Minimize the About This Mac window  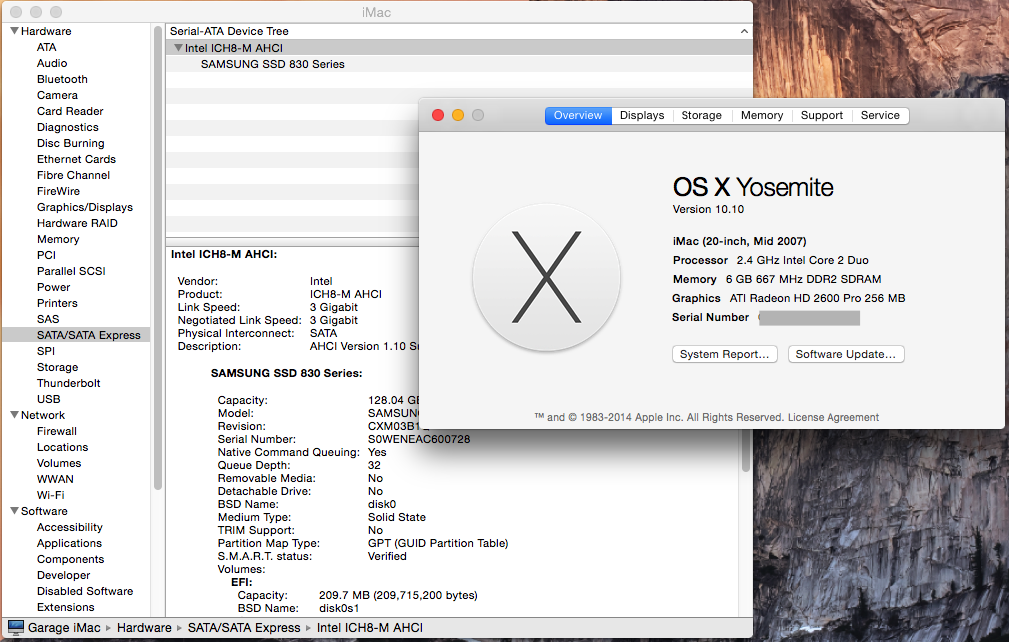[458, 115]
